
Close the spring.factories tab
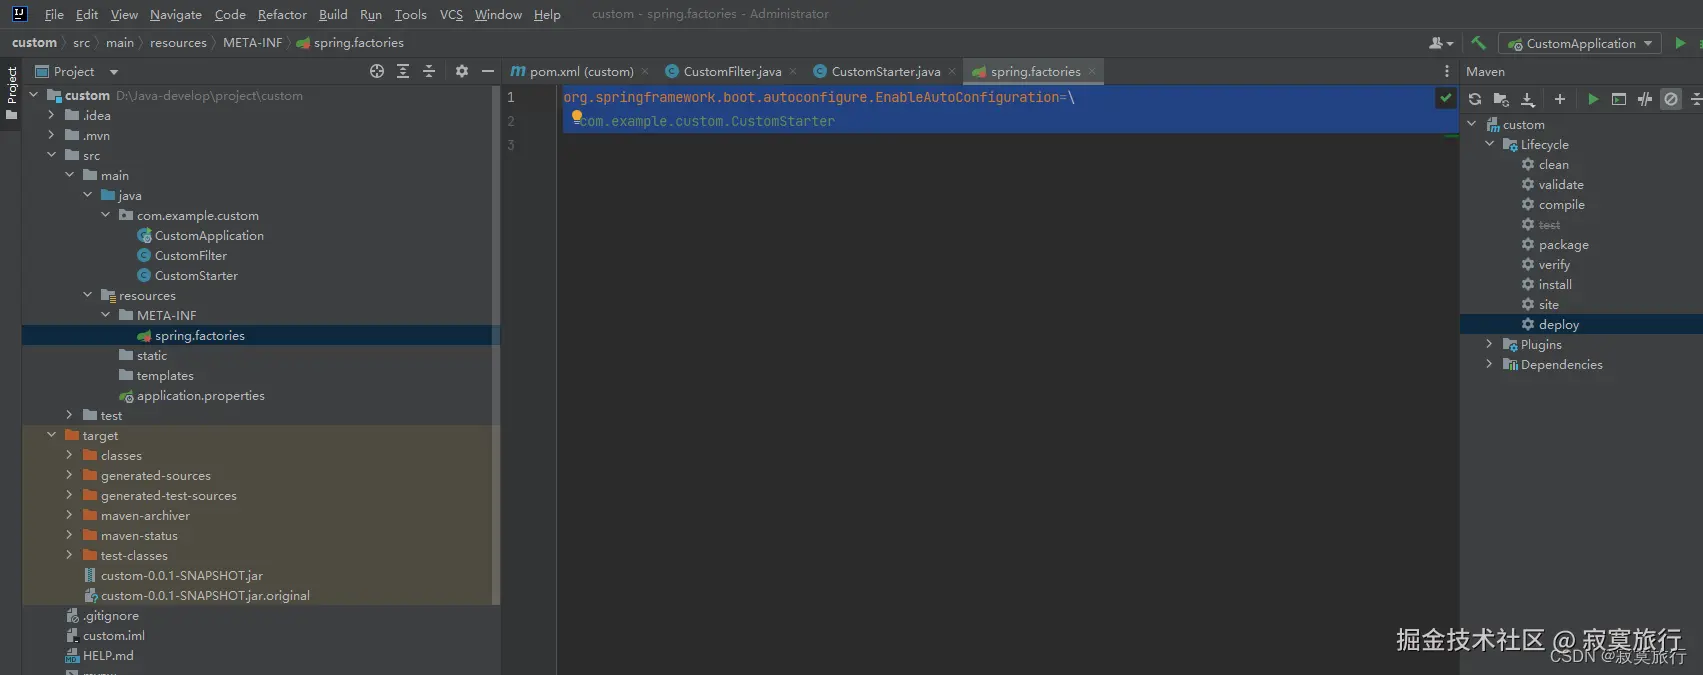pos(1092,71)
